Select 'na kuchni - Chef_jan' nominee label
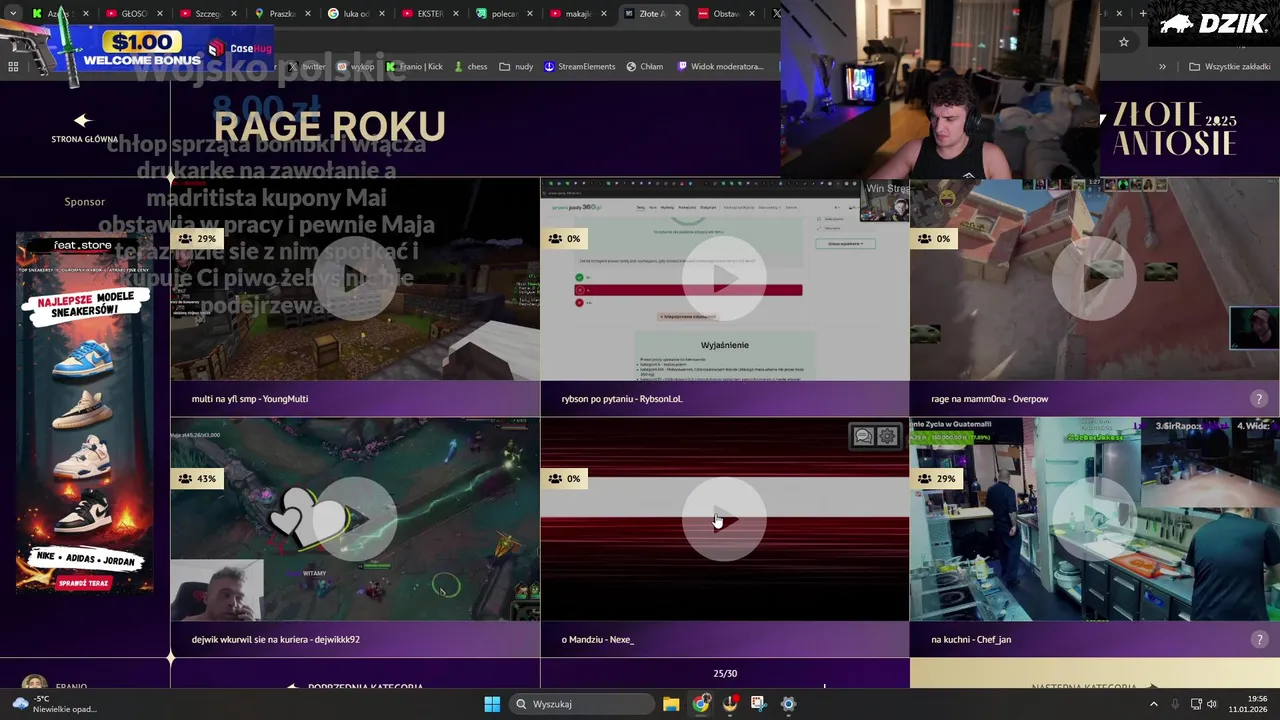 (x=971, y=639)
